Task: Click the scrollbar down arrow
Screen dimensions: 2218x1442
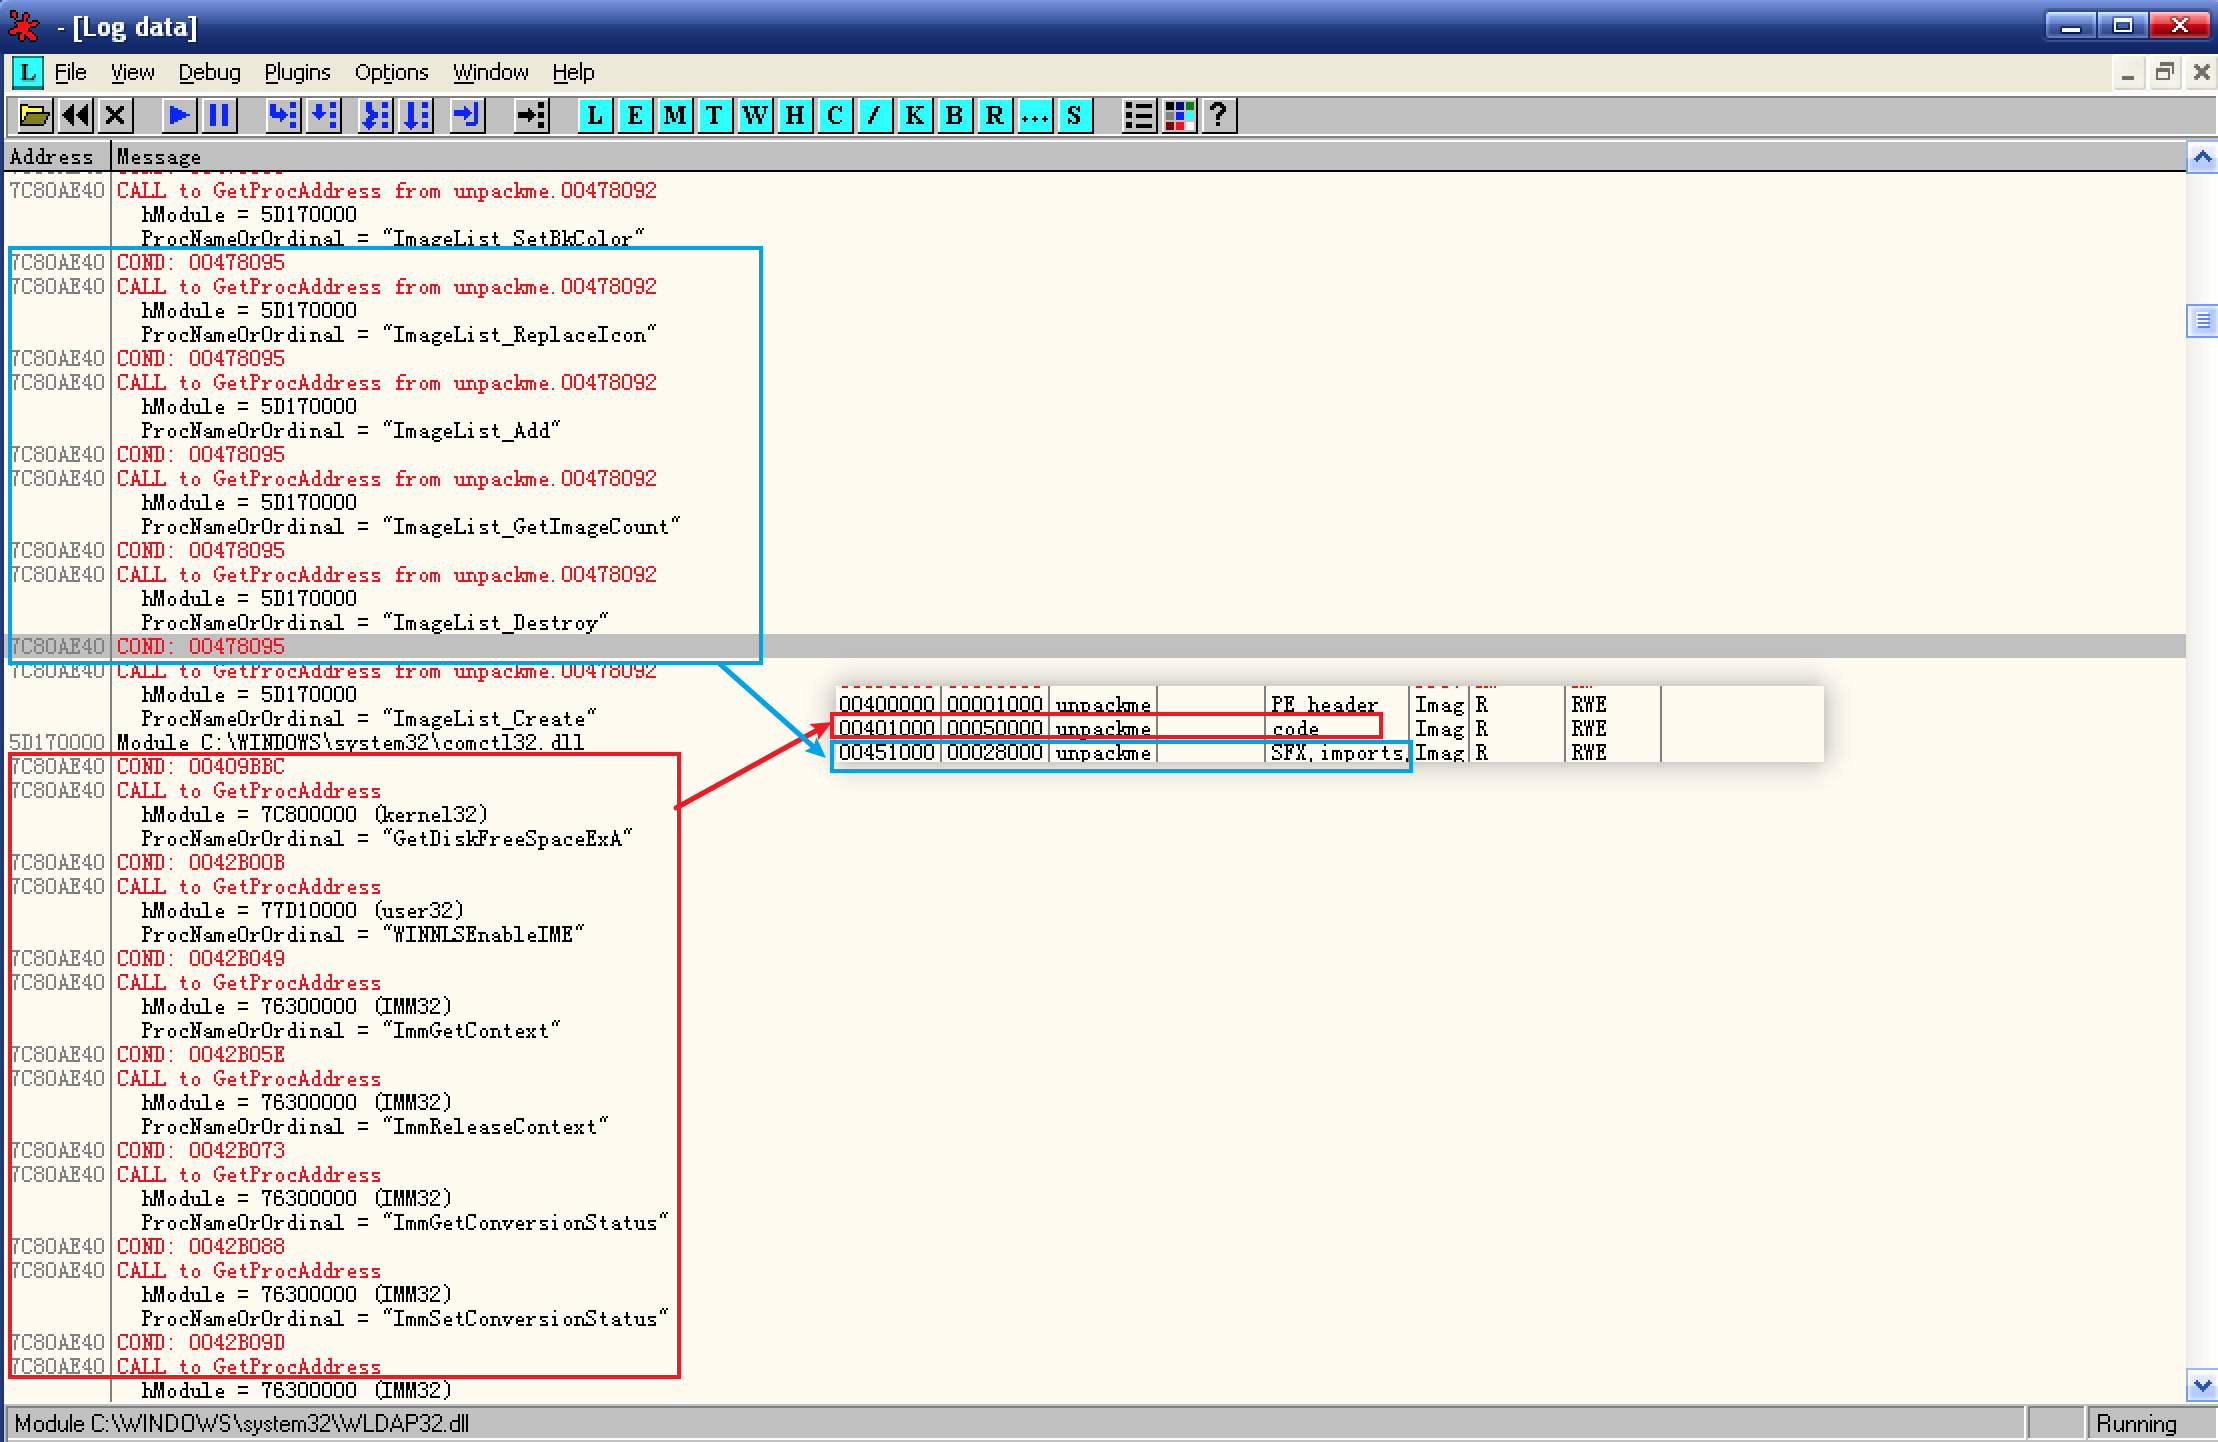Action: pyautogui.click(x=2202, y=1386)
